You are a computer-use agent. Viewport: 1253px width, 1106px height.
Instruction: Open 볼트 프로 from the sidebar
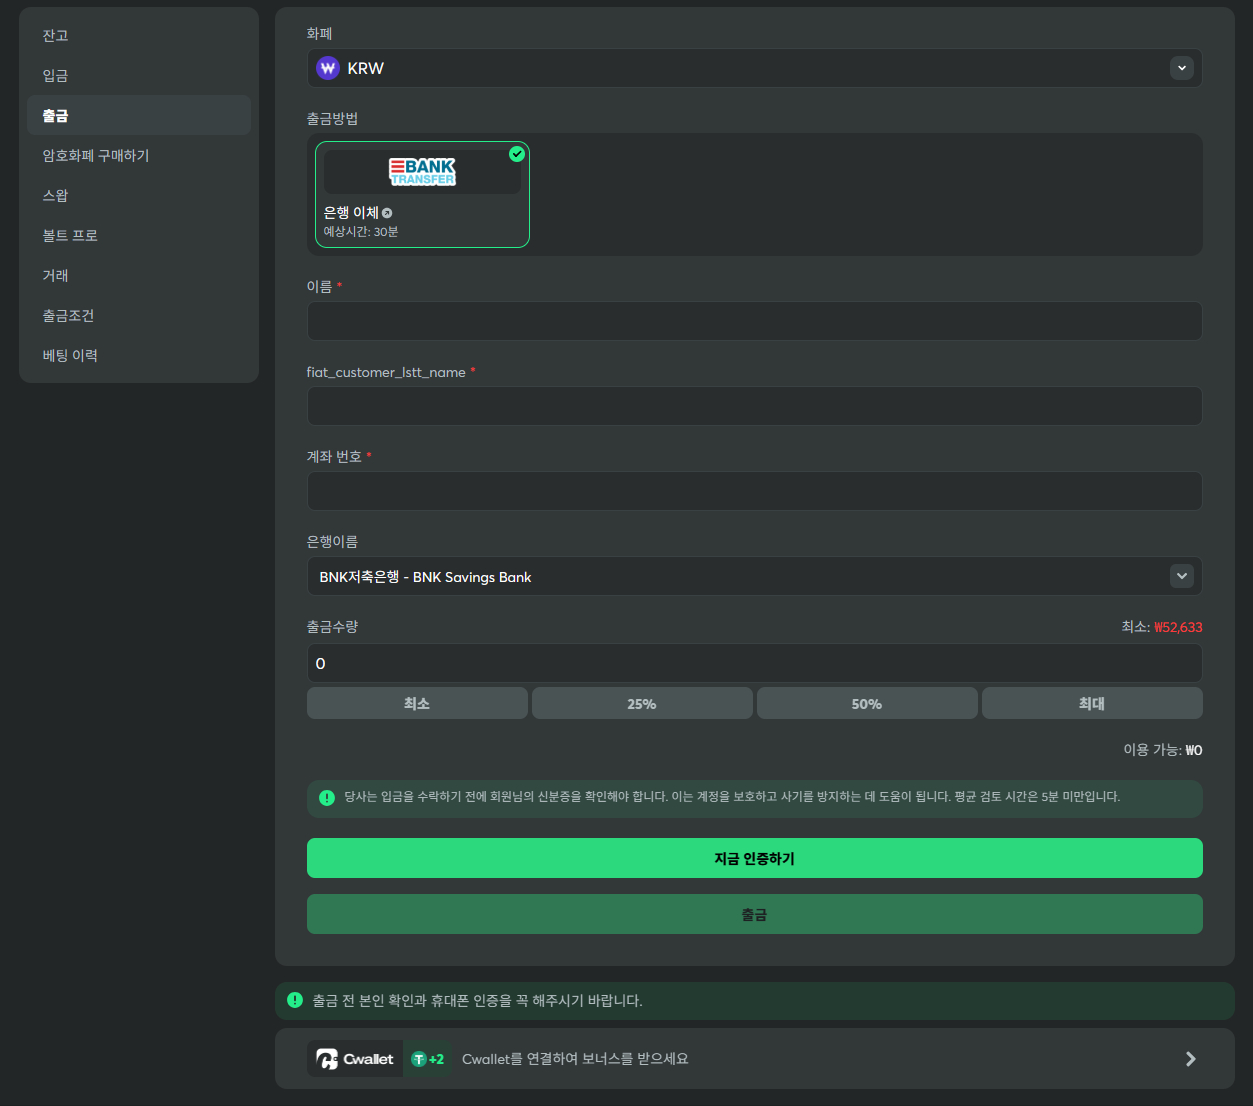(x=139, y=235)
